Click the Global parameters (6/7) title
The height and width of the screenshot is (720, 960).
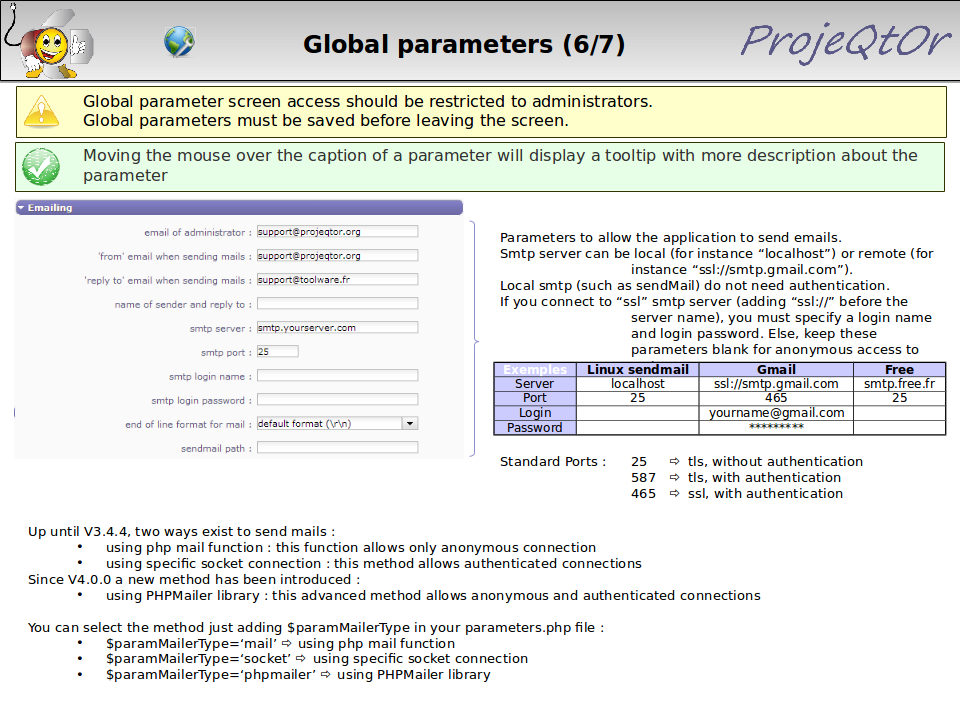(x=464, y=44)
